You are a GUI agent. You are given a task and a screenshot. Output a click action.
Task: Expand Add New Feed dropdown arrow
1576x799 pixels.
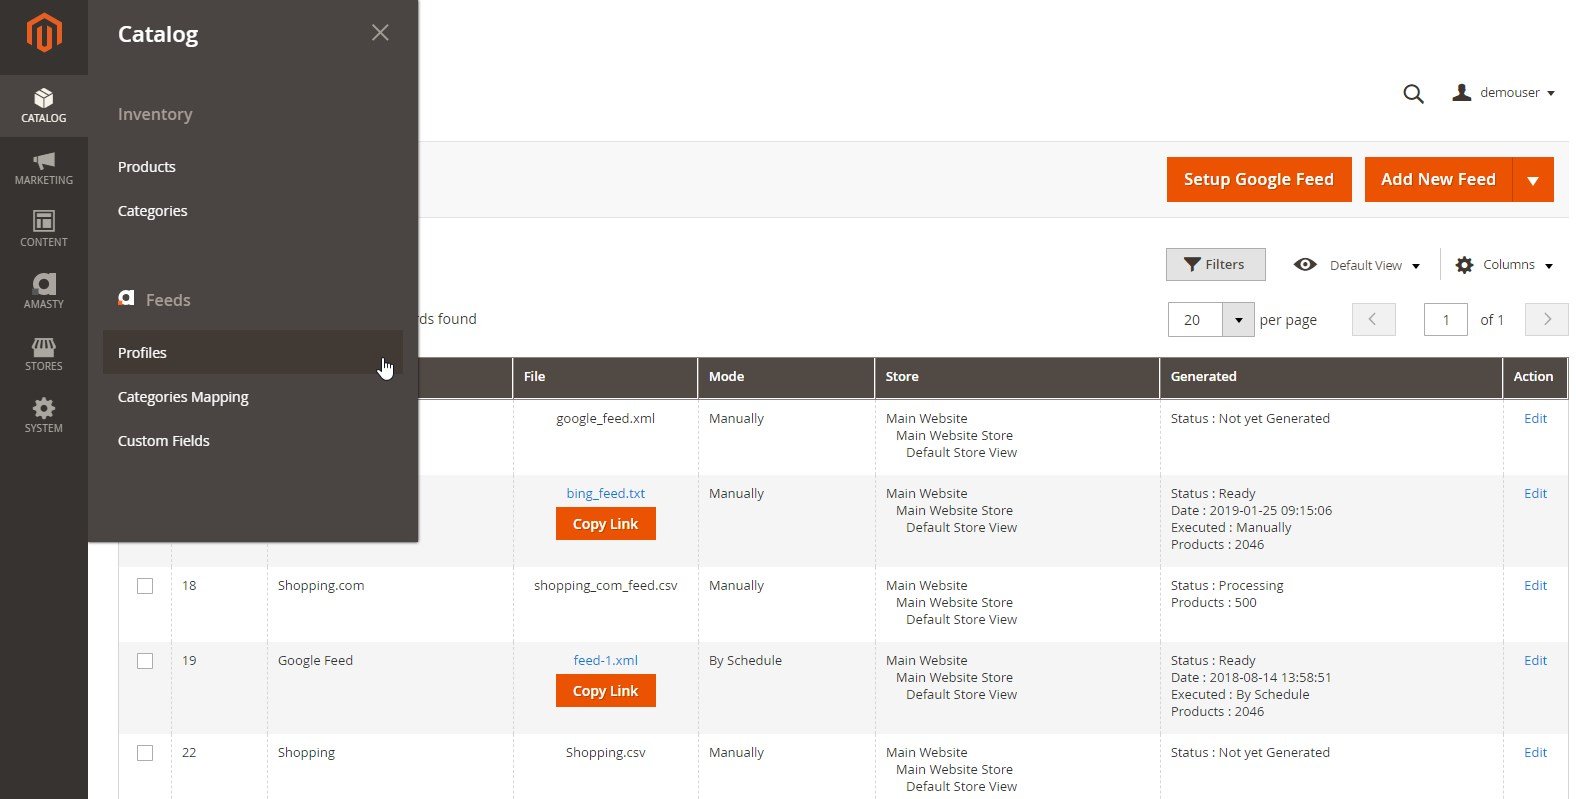coord(1533,180)
